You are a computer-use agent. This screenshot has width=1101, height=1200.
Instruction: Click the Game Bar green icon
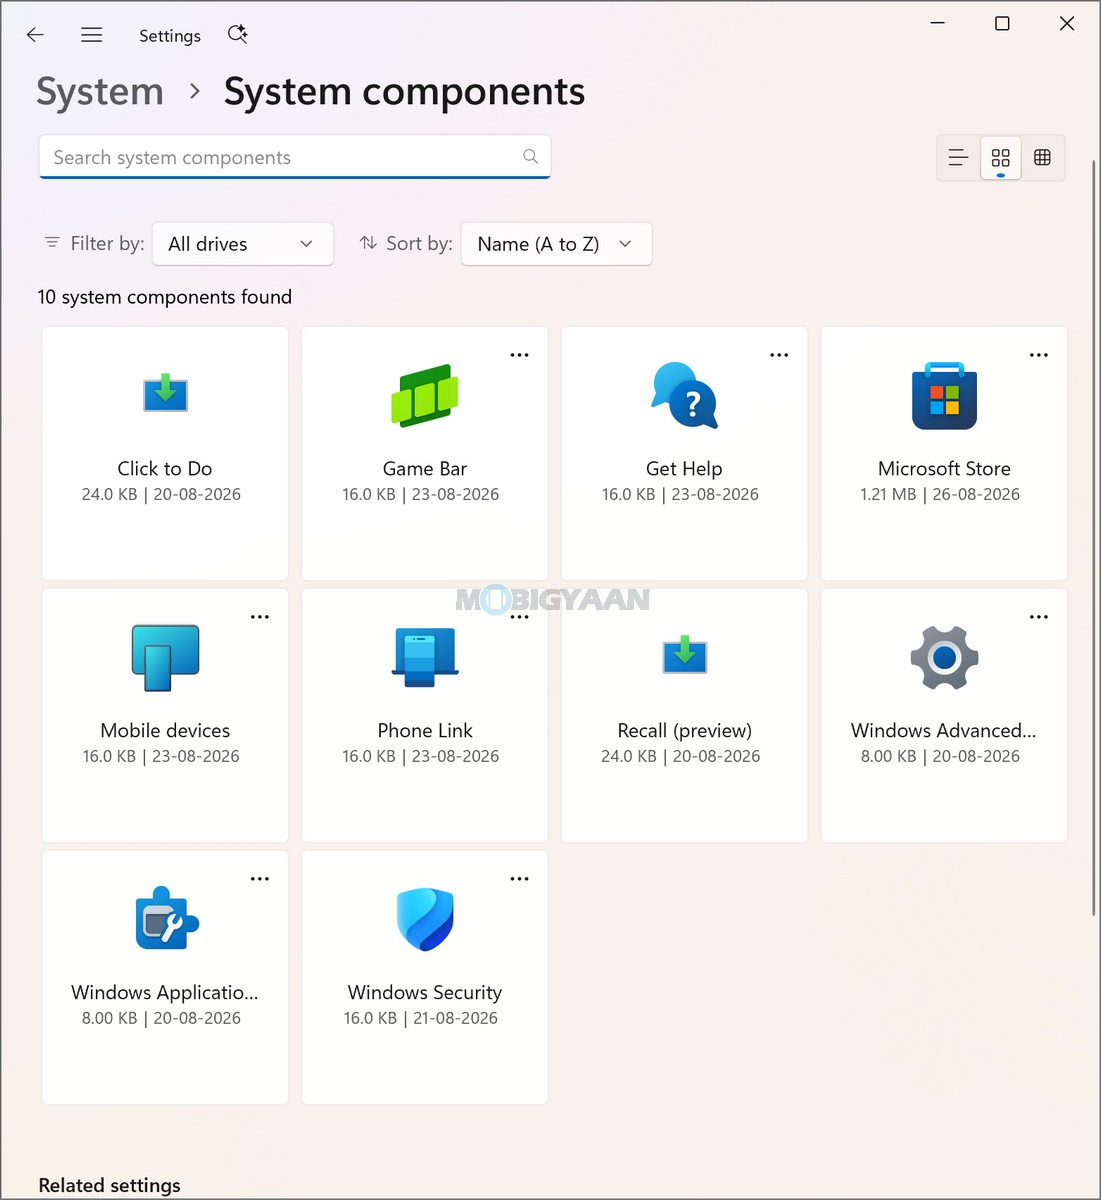[425, 396]
